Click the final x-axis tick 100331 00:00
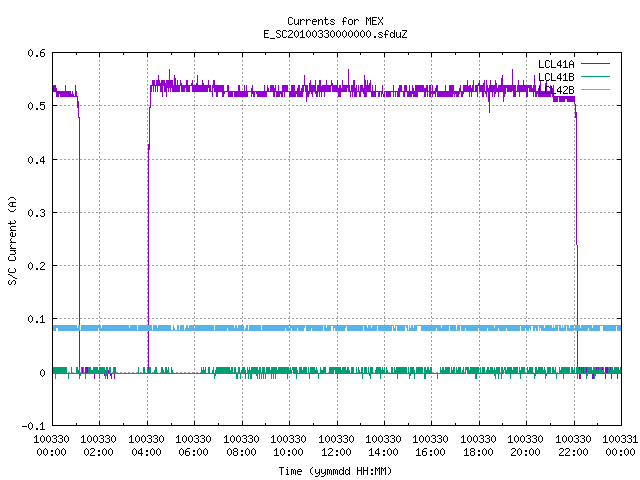 point(620,446)
